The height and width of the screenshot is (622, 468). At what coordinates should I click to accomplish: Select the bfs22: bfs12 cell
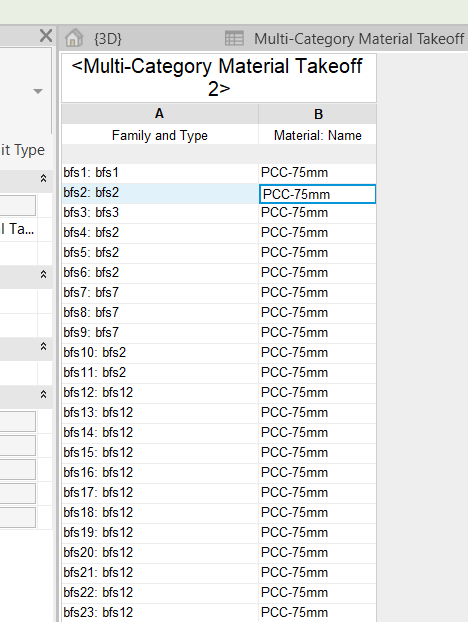pyautogui.click(x=160, y=593)
